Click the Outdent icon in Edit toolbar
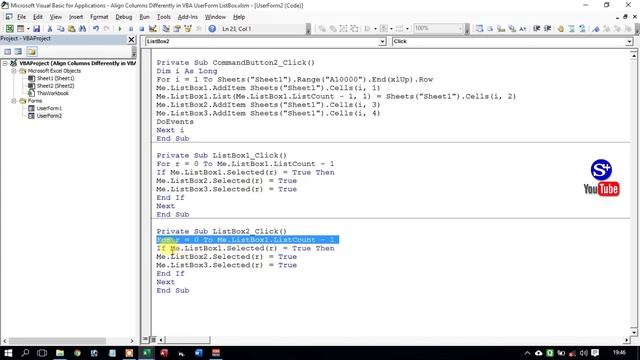This screenshot has width=640, height=360. tap(547, 29)
